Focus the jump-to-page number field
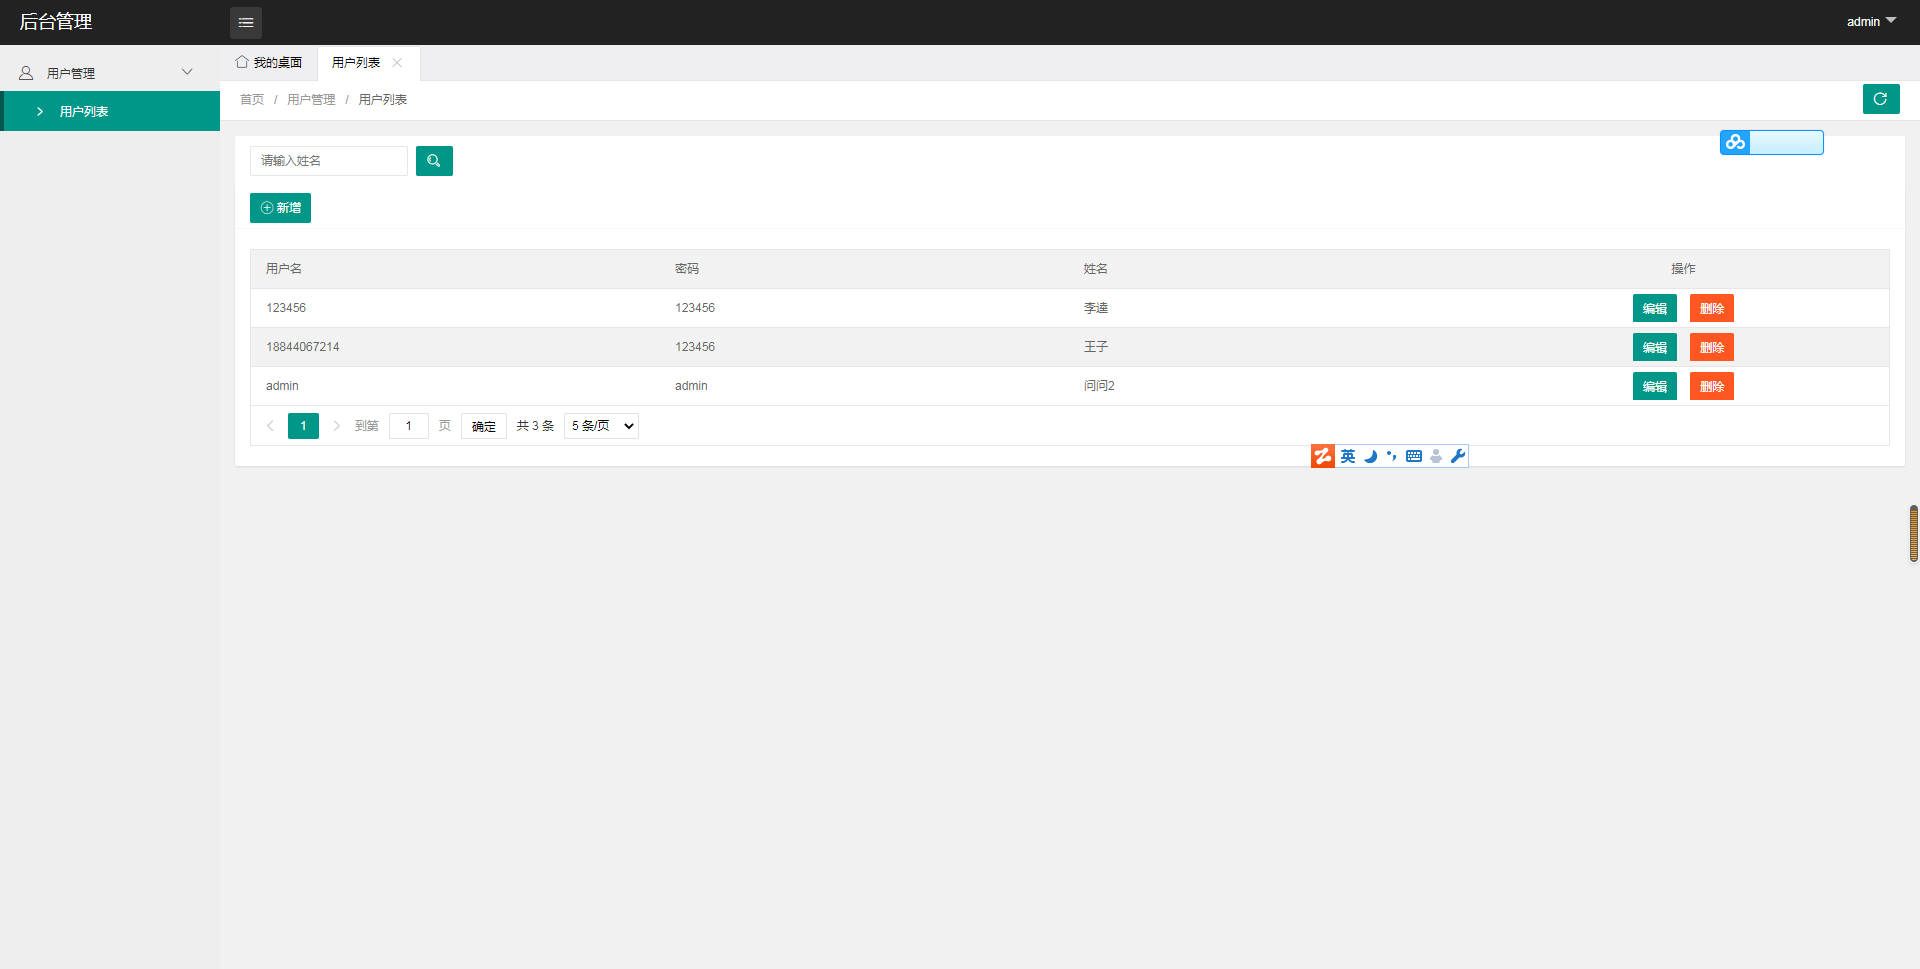The image size is (1920, 969). [409, 426]
